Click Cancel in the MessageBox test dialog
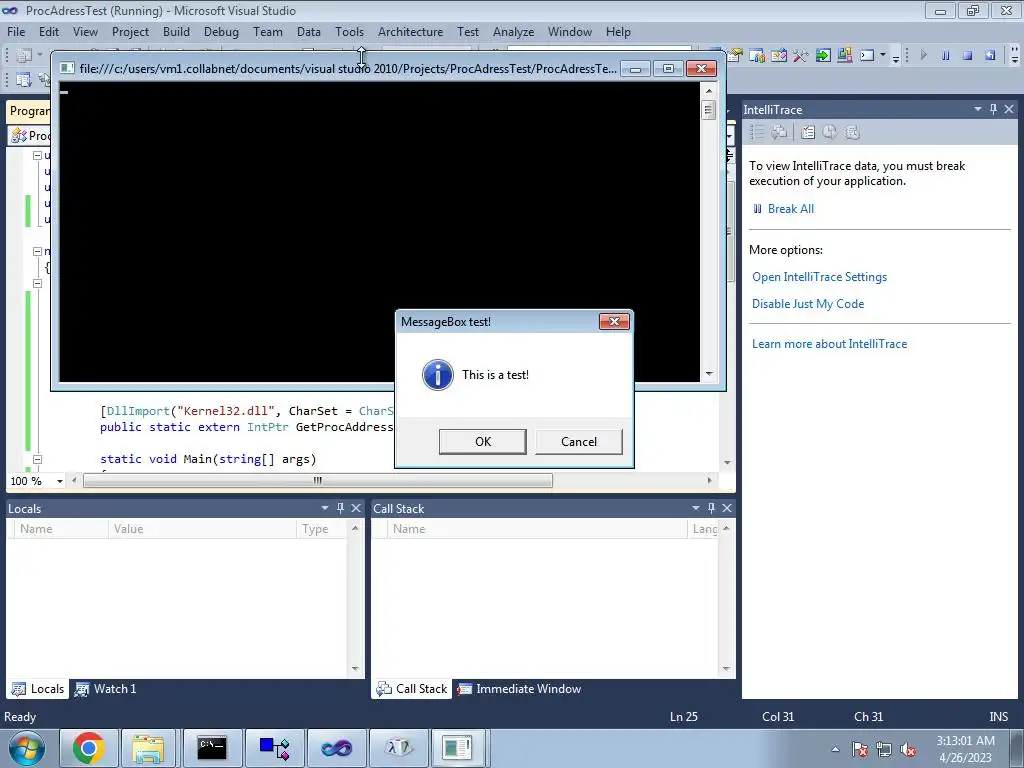Image resolution: width=1024 pixels, height=768 pixels. [579, 441]
